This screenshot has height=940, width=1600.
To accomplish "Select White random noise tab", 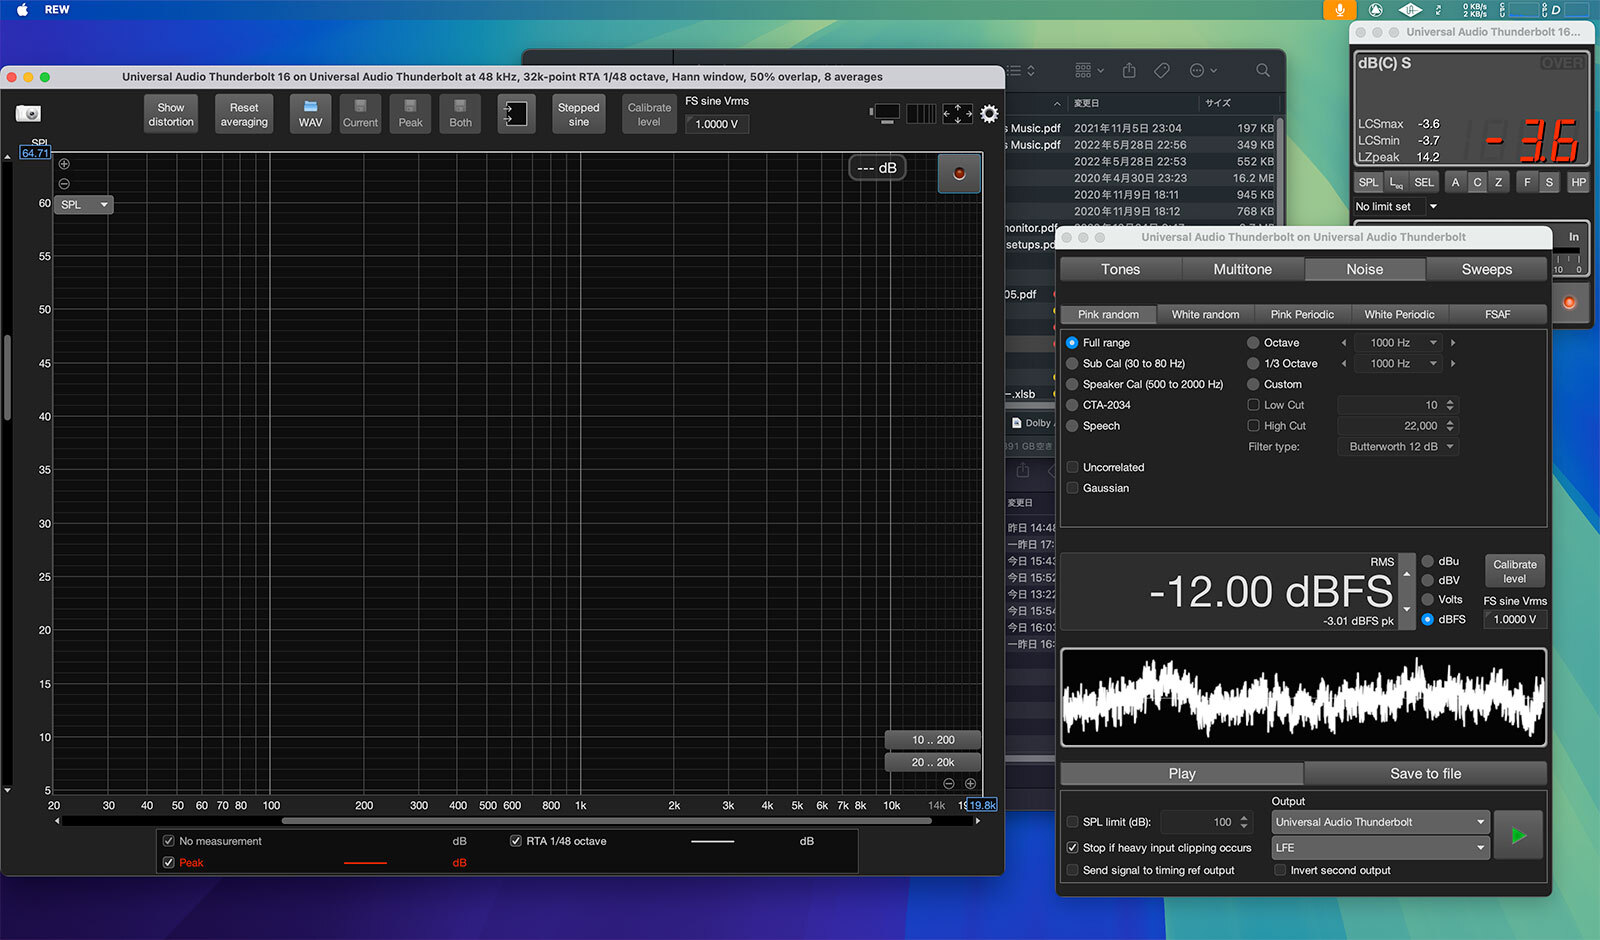I will (1205, 315).
